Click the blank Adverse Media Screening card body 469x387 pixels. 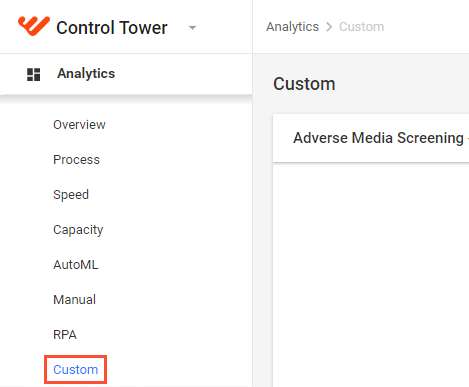(x=371, y=275)
